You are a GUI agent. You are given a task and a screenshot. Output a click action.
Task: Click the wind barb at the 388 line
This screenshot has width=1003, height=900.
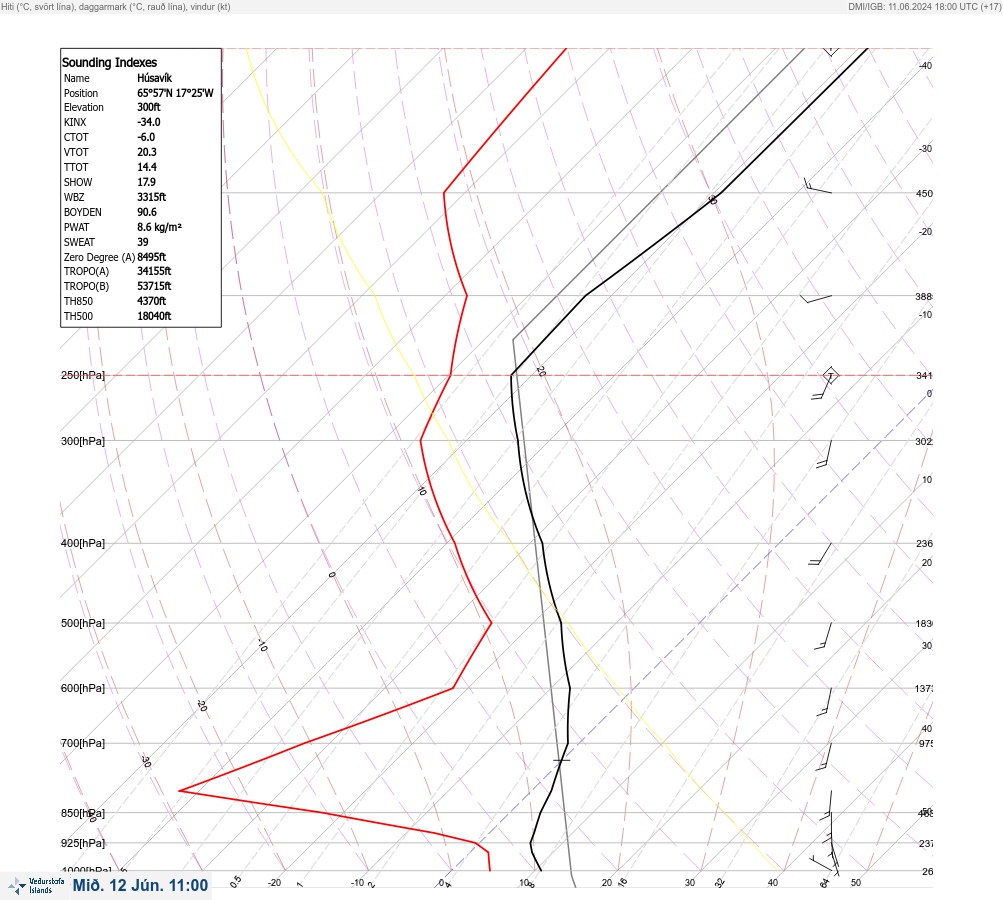(x=816, y=299)
